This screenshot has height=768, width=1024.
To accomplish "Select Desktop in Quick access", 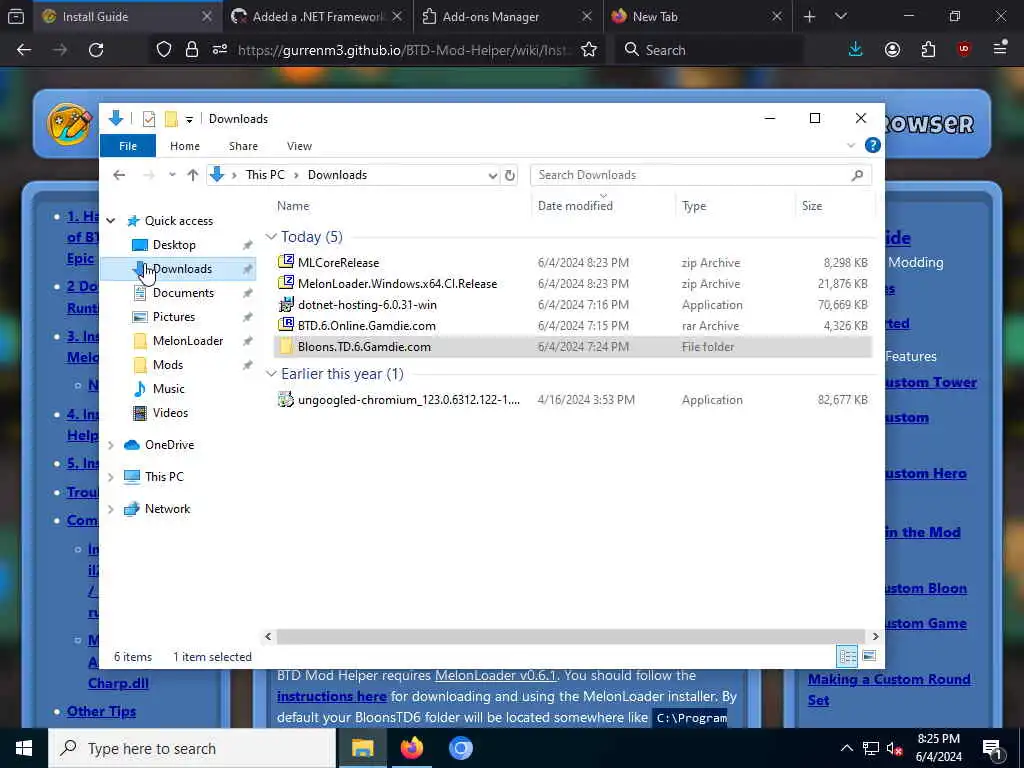I will click(174, 245).
